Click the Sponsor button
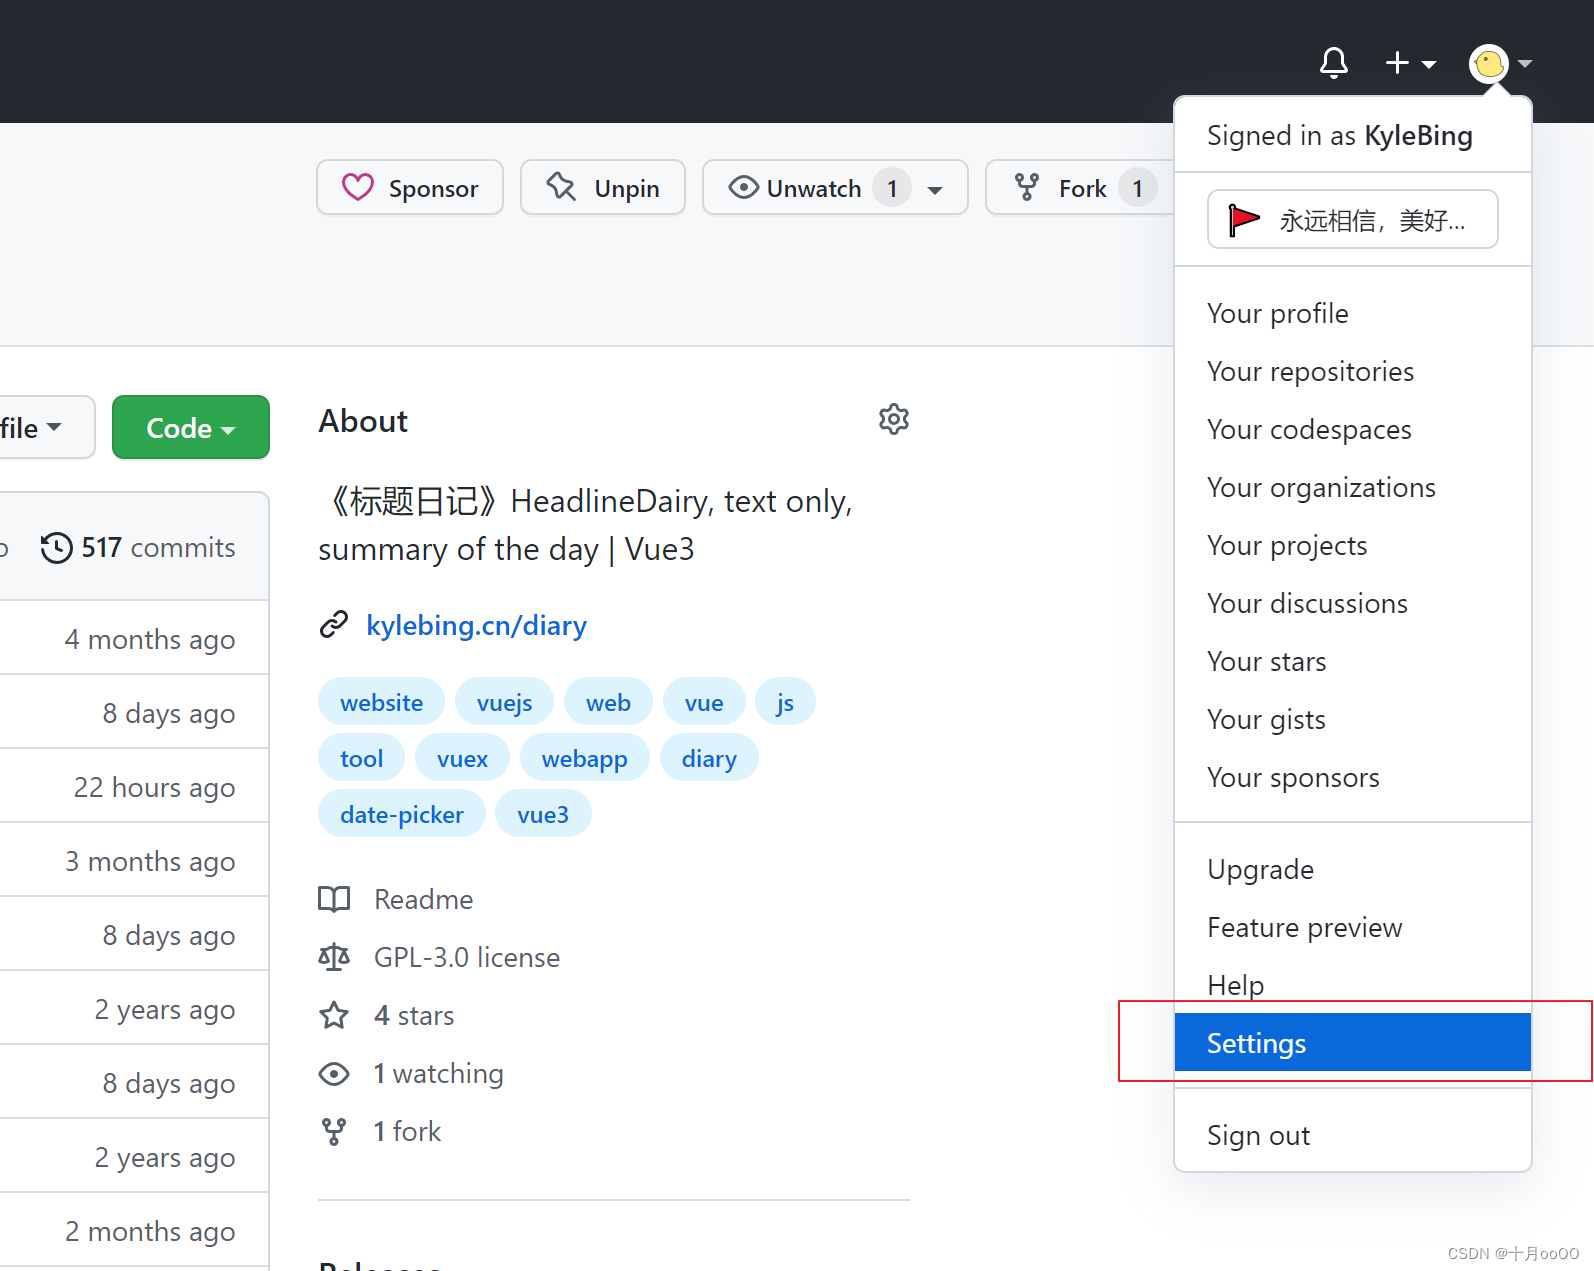This screenshot has width=1594, height=1271. pos(410,187)
